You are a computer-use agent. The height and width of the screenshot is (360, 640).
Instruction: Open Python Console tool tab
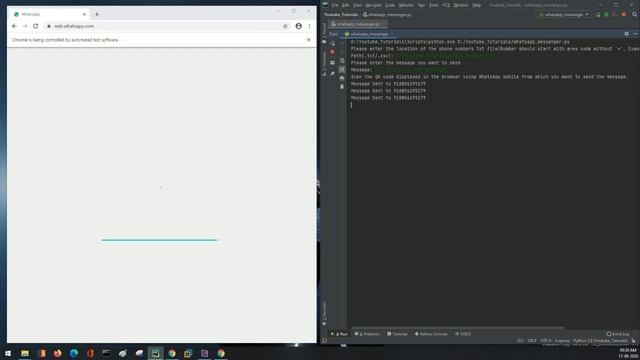[x=431, y=334]
